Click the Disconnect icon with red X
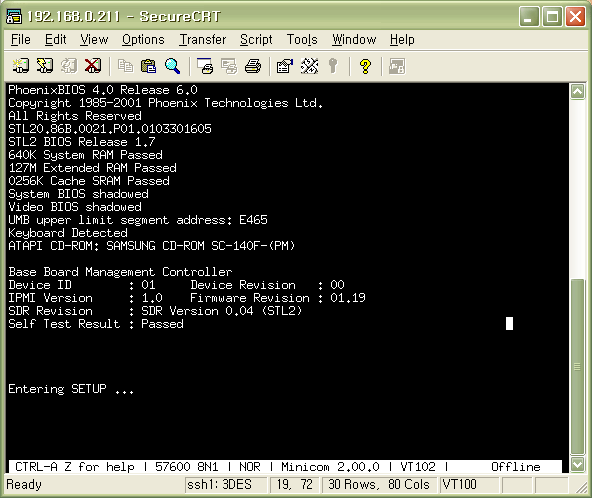Image resolution: width=592 pixels, height=498 pixels. pos(93,66)
